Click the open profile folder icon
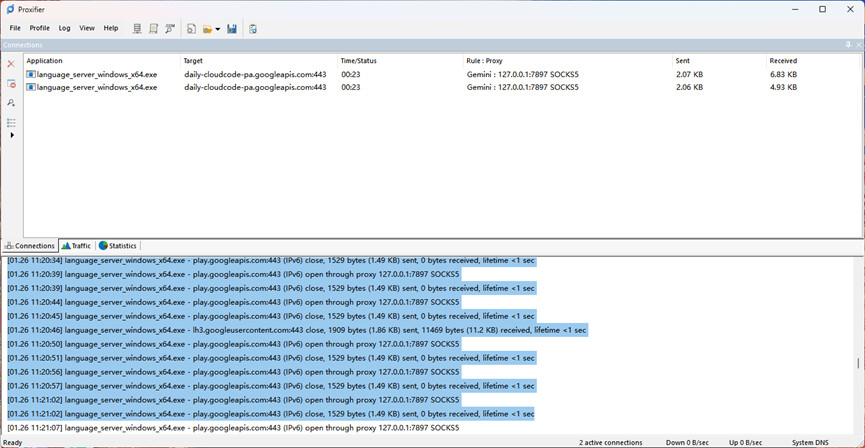 click(x=207, y=29)
